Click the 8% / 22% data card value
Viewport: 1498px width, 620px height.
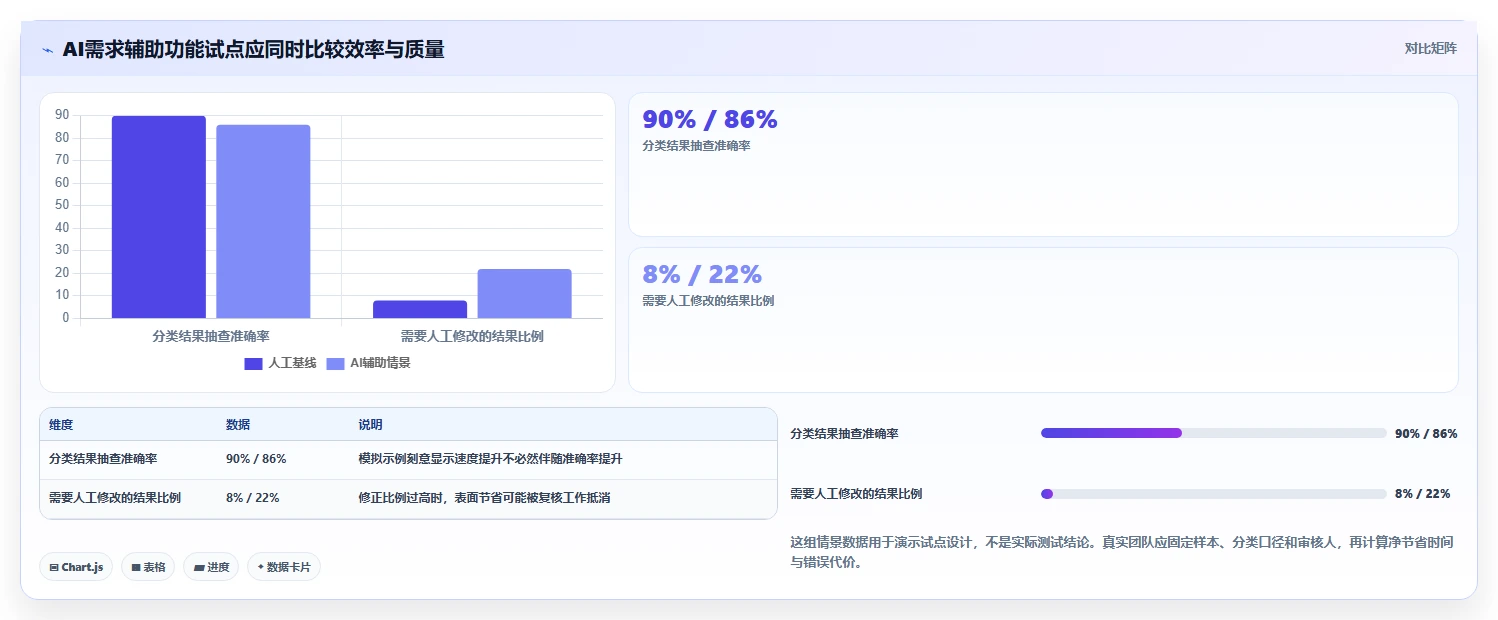(702, 274)
